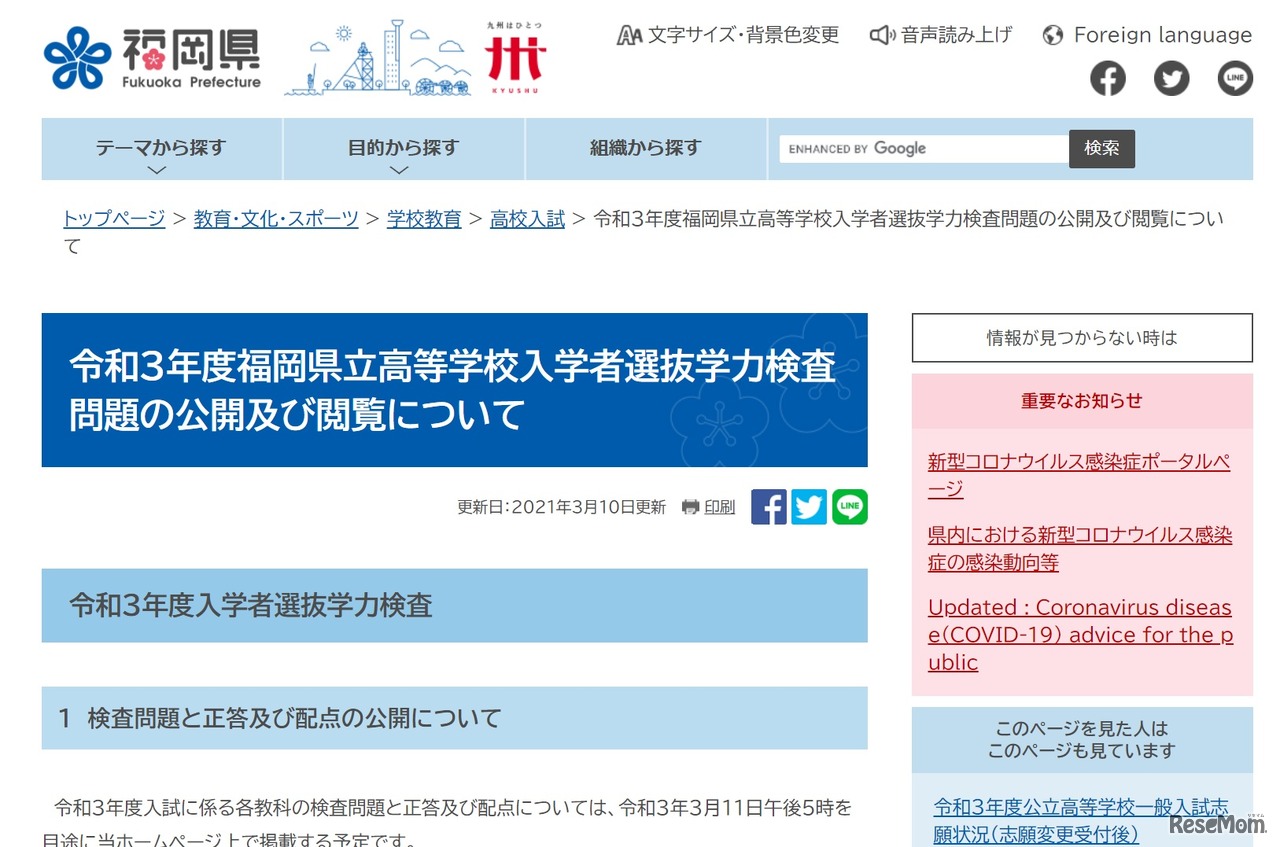Switch to the 高校入試 breadcrumb section

(527, 219)
